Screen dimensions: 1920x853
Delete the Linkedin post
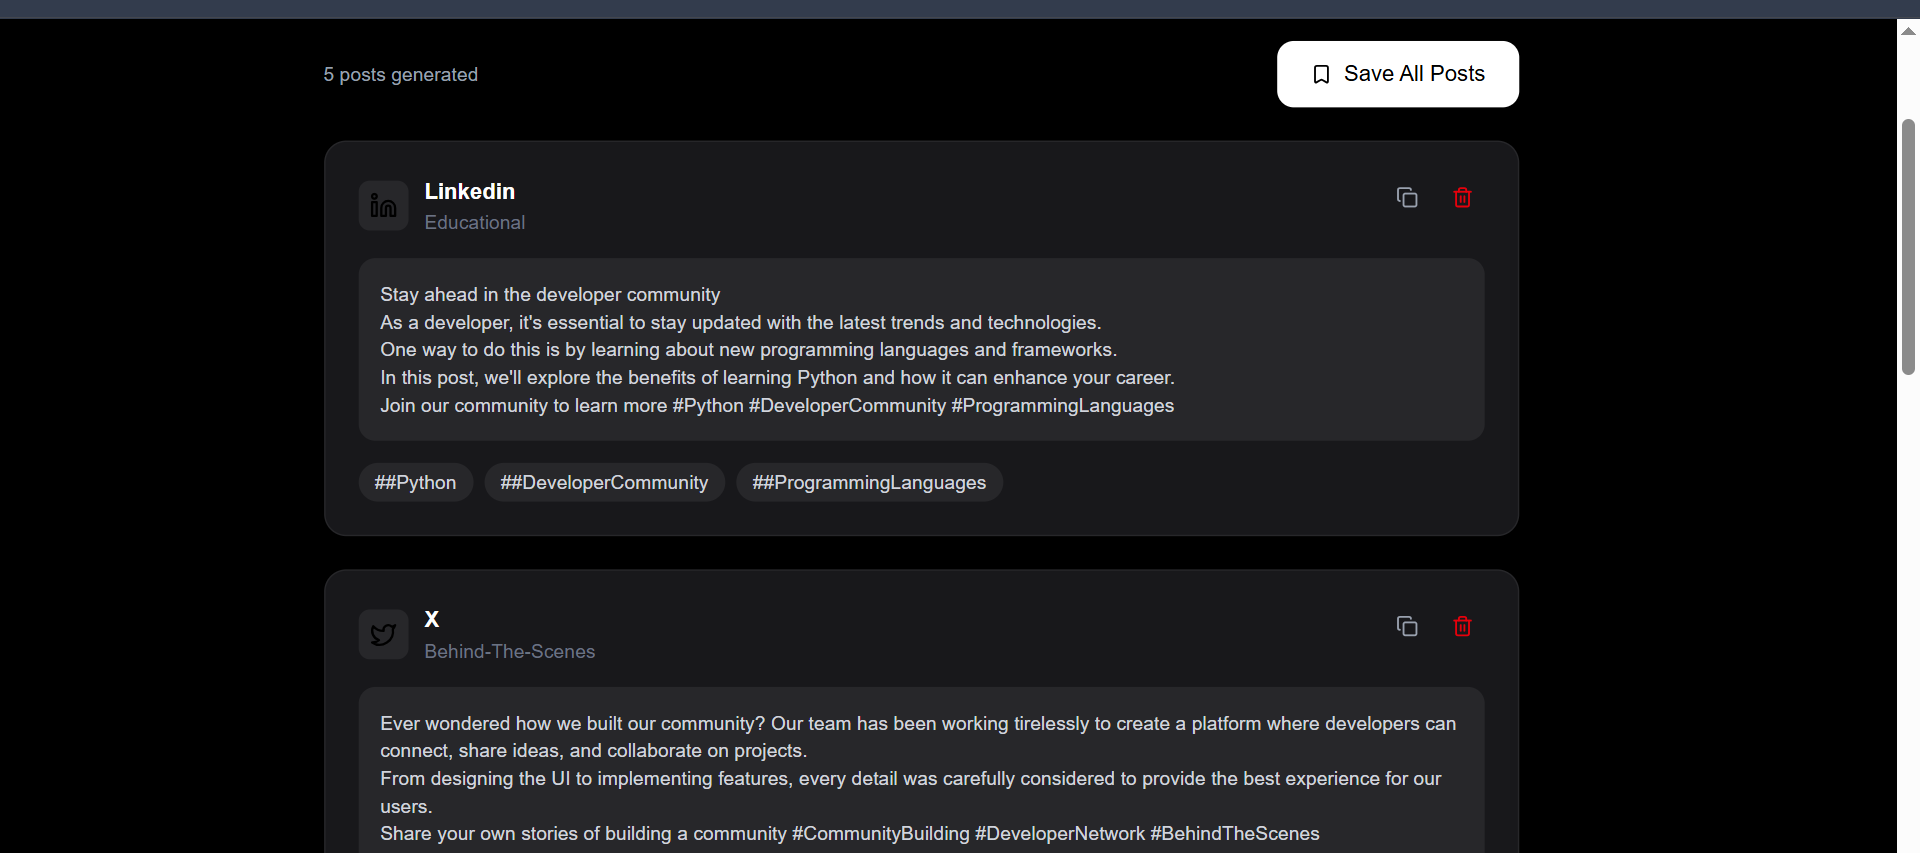pyautogui.click(x=1462, y=198)
